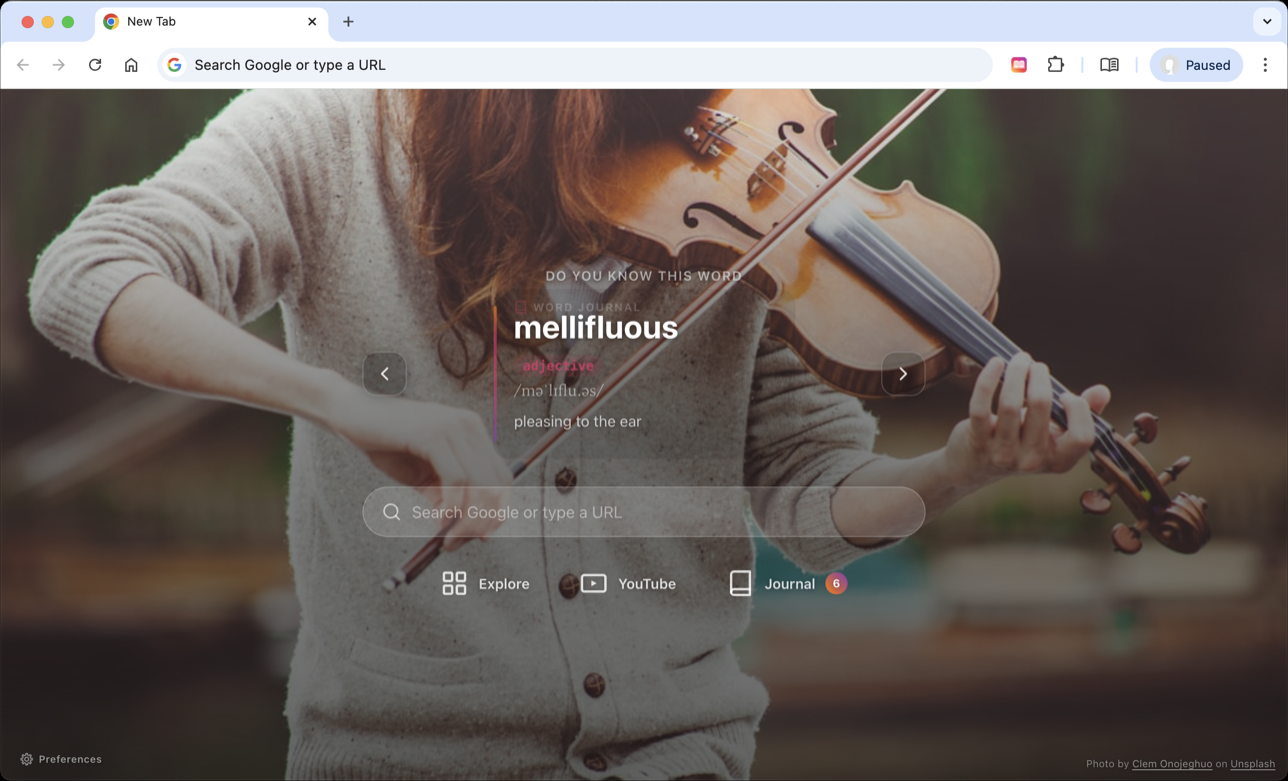1288x781 pixels.
Task: Click the Google logo in the address bar
Action: [175, 64]
